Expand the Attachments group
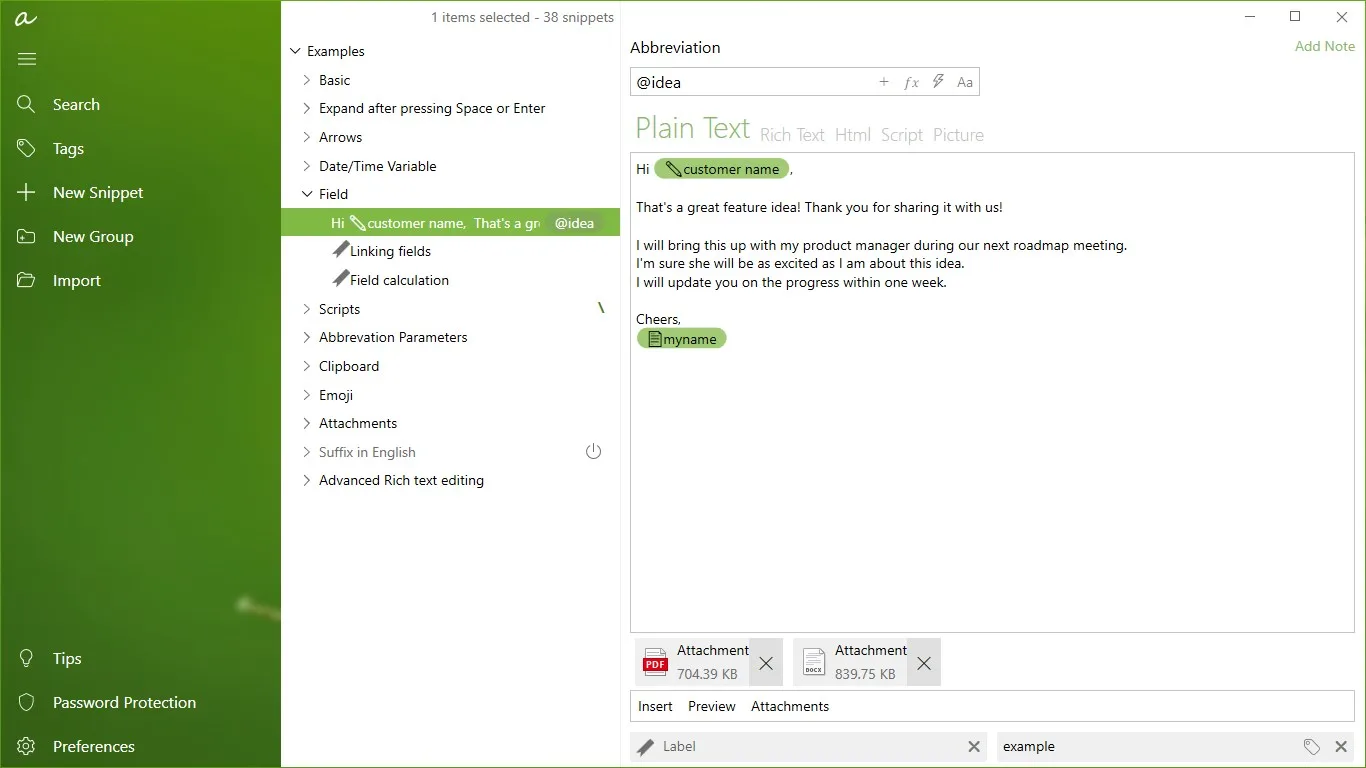This screenshot has height=768, width=1366. point(307,423)
